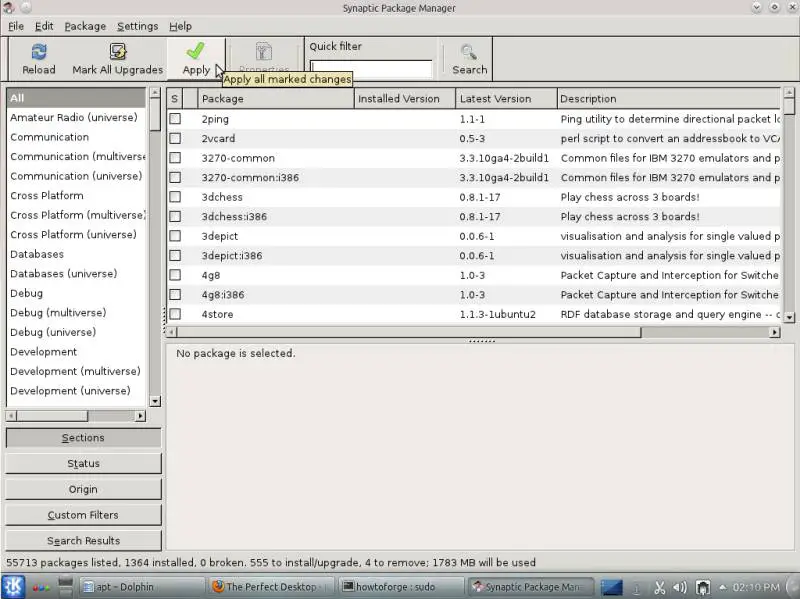
Task: Click the window menu icon in title bar
Action: pyautogui.click(x=9, y=8)
